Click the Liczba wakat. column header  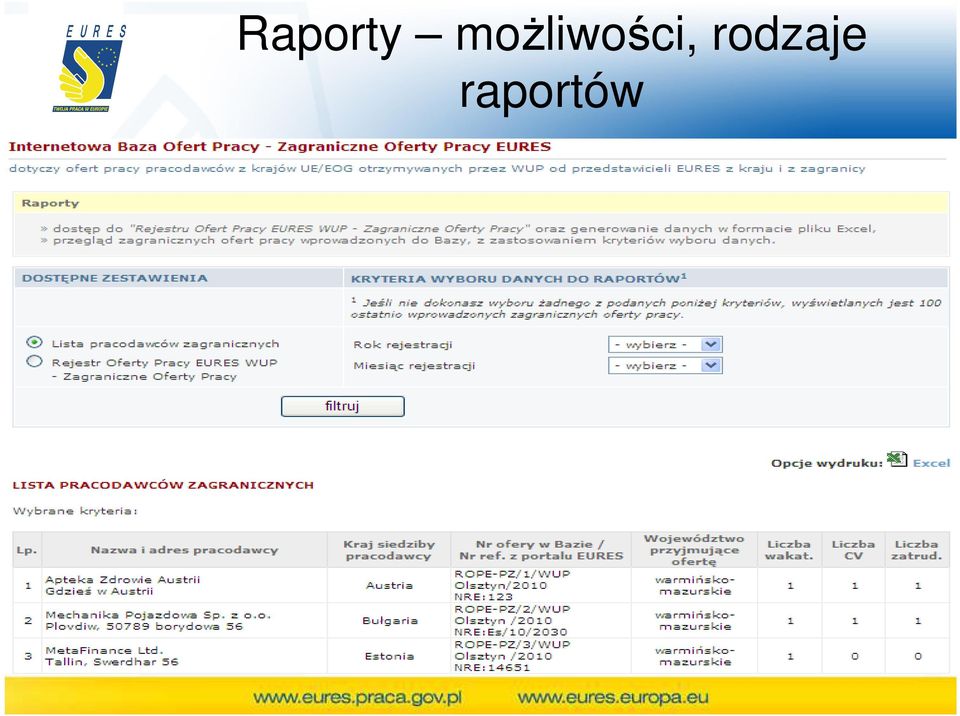point(789,550)
